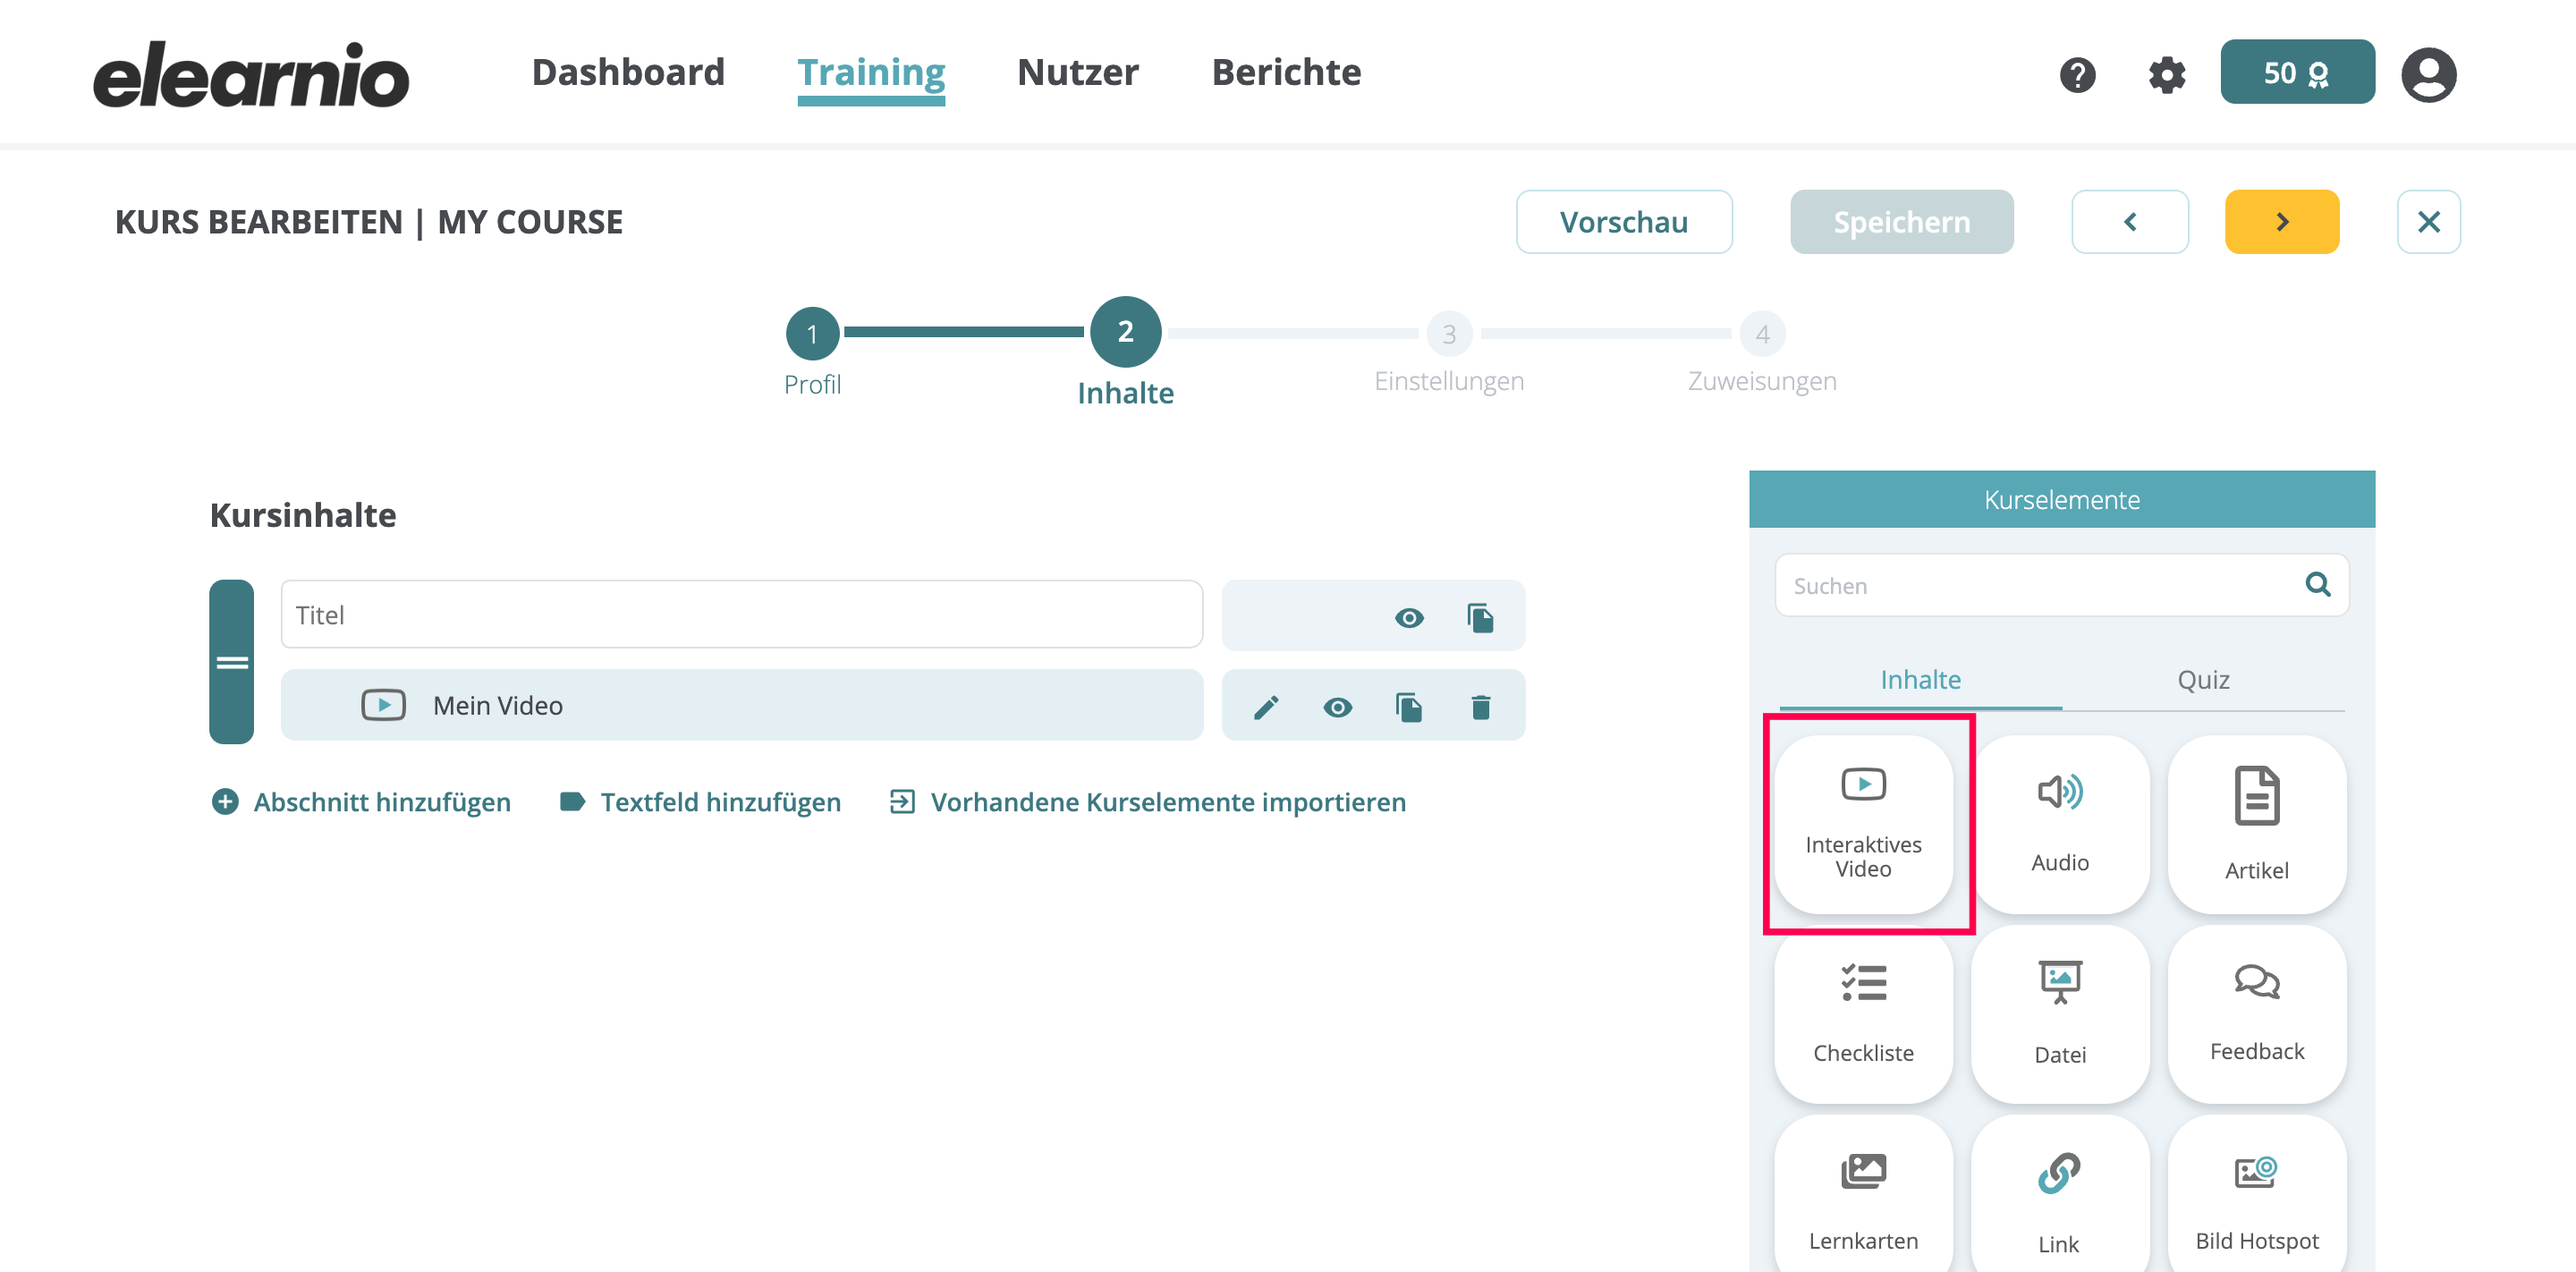
Task: Jump to step 3 Einstellungen
Action: pyautogui.click(x=1448, y=334)
